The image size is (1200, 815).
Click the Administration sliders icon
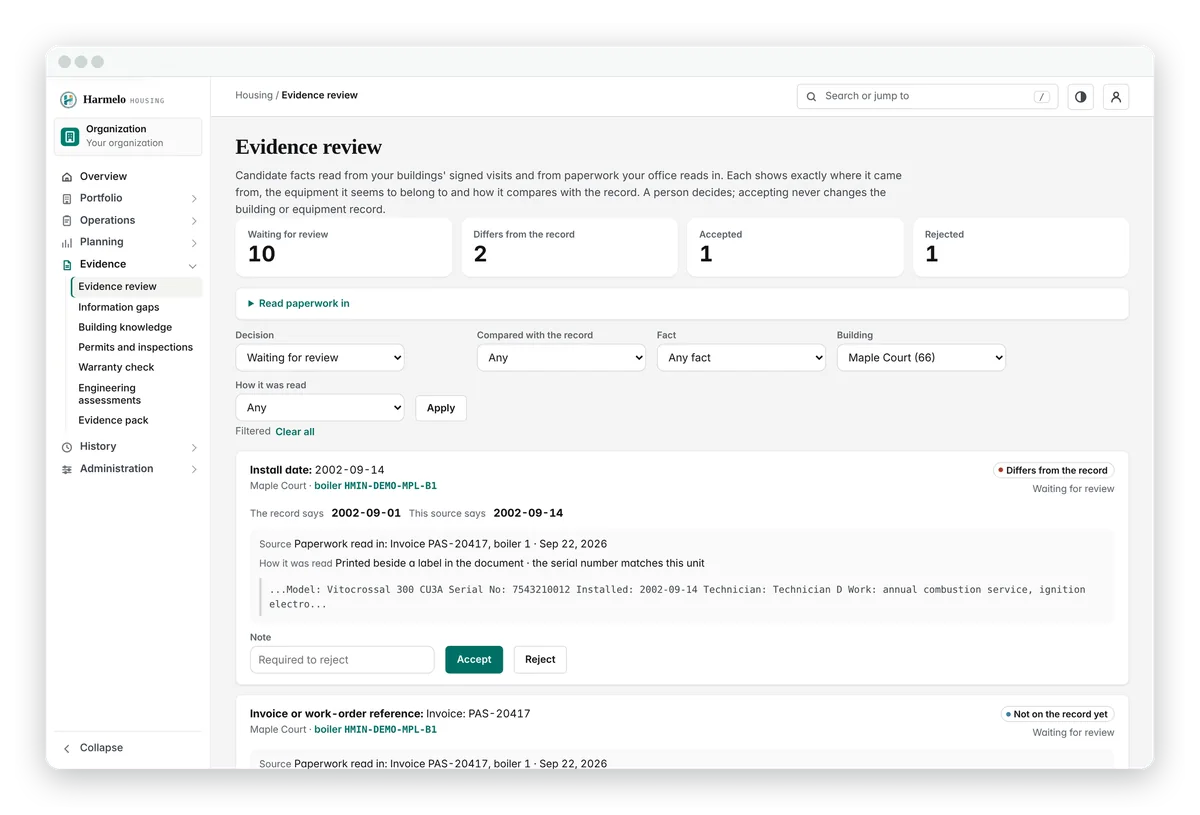coord(67,469)
